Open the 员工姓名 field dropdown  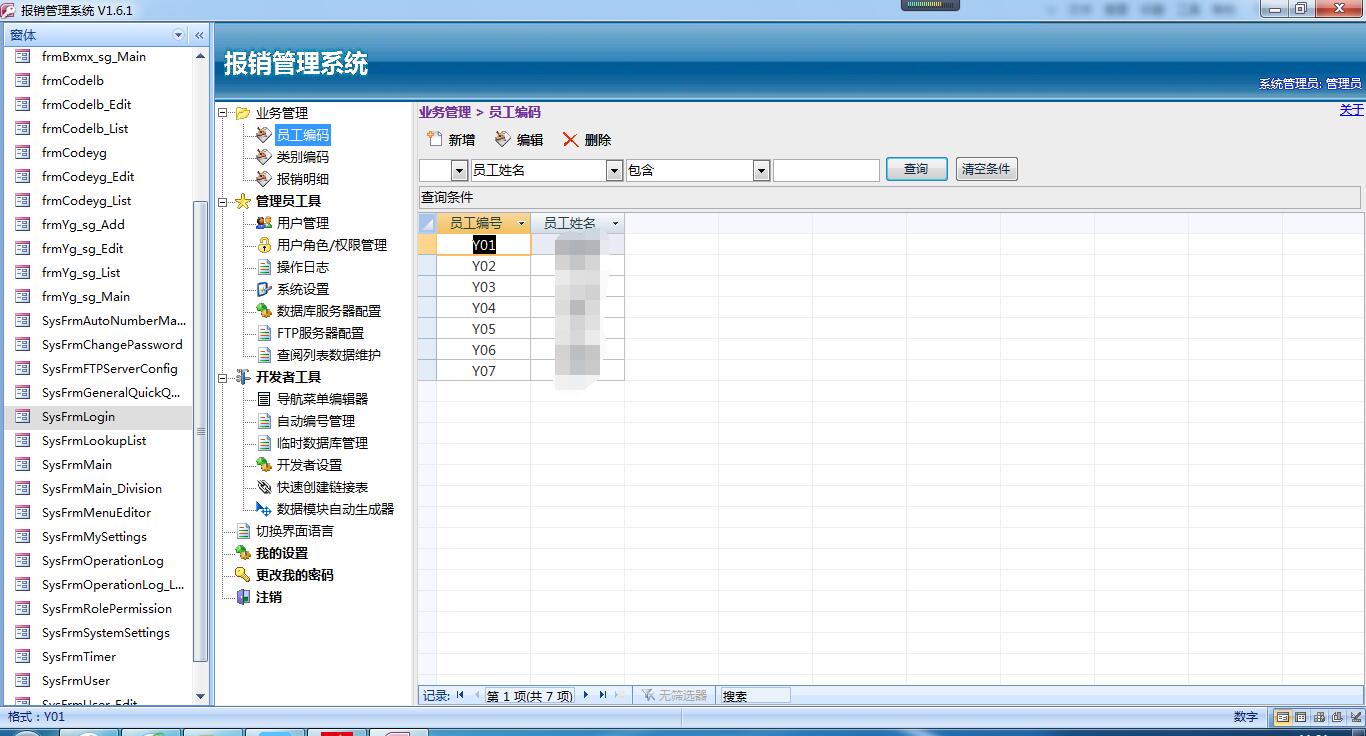point(614,171)
